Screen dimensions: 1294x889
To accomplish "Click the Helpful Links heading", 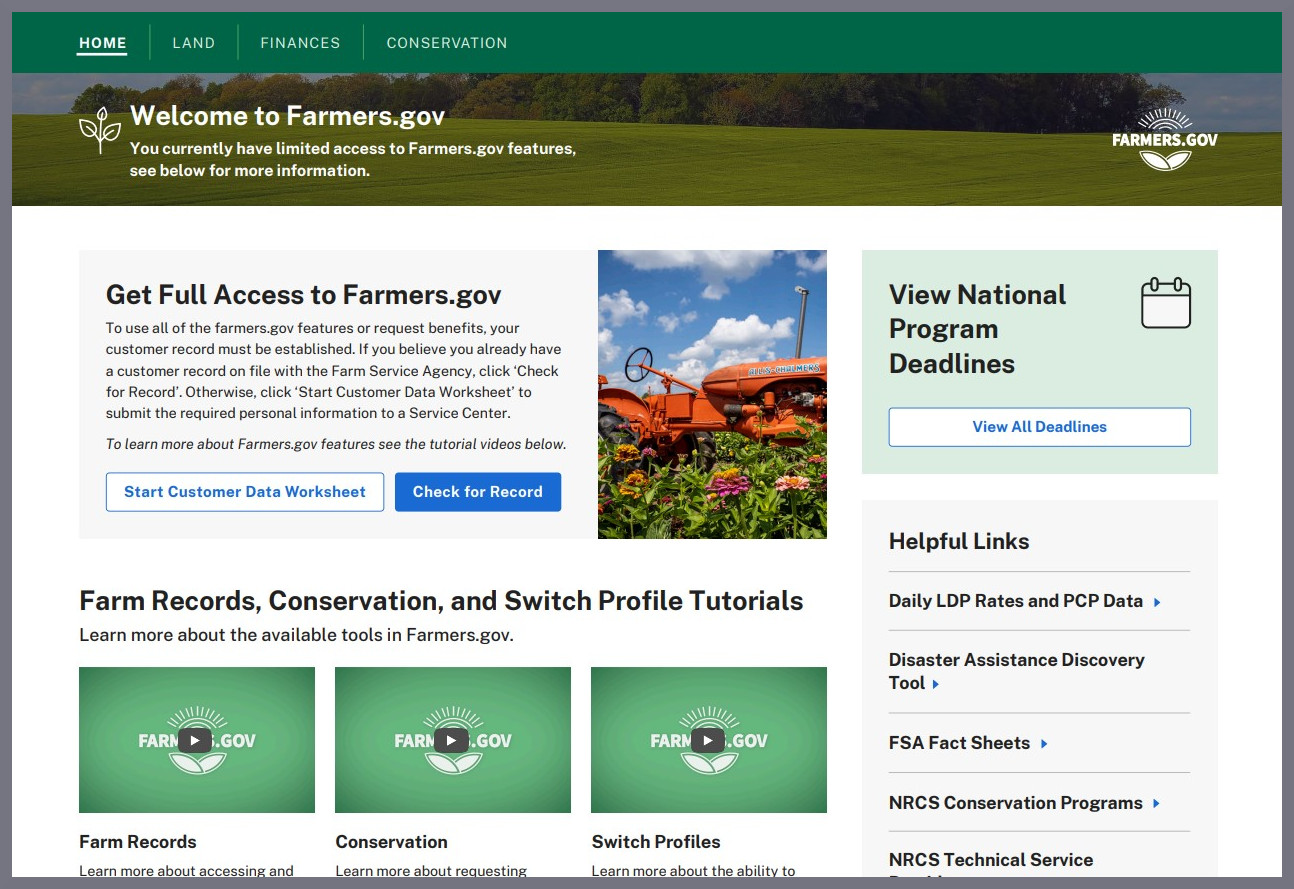I will (959, 541).
